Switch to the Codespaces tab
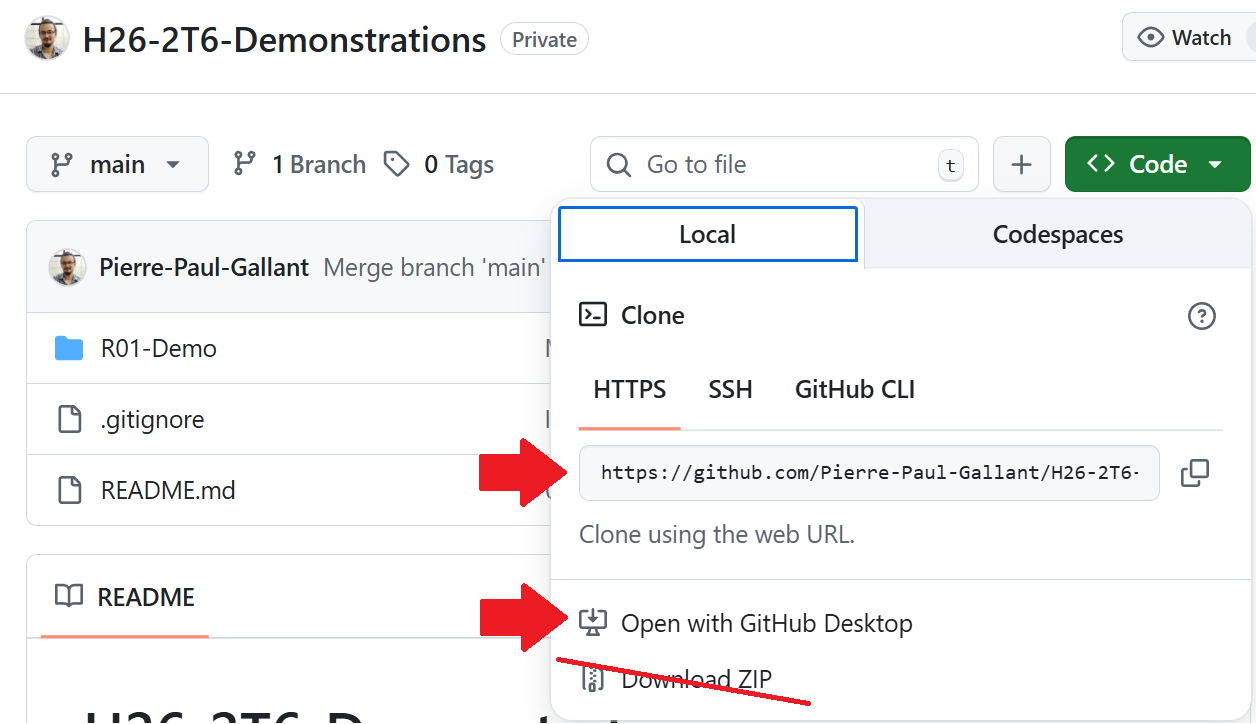 [x=1057, y=234]
